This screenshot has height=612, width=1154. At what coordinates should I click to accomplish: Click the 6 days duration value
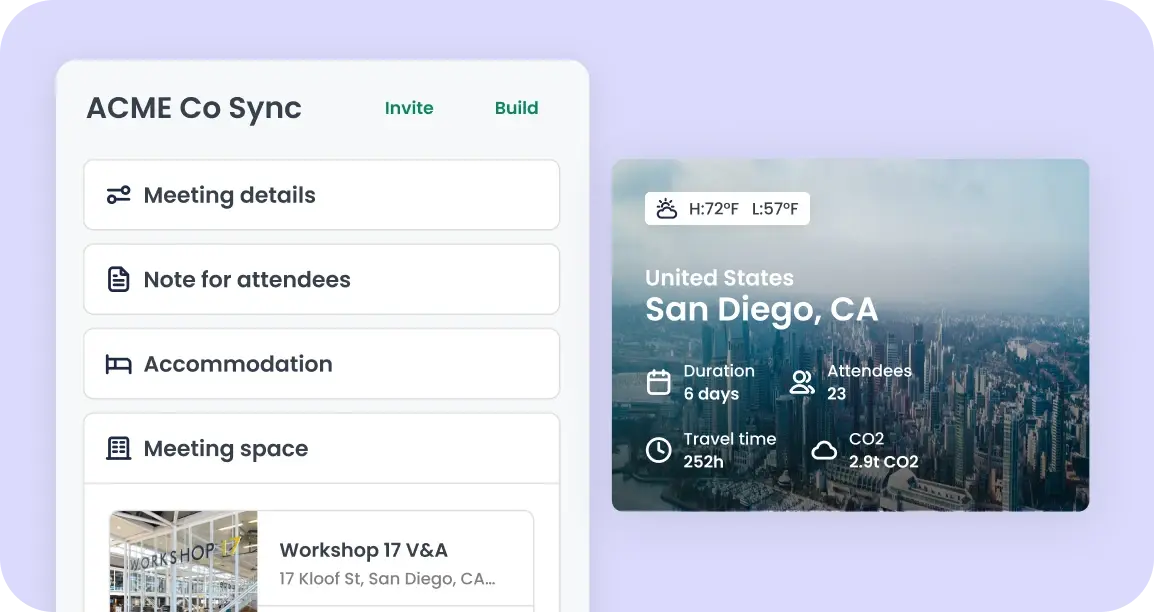711,394
